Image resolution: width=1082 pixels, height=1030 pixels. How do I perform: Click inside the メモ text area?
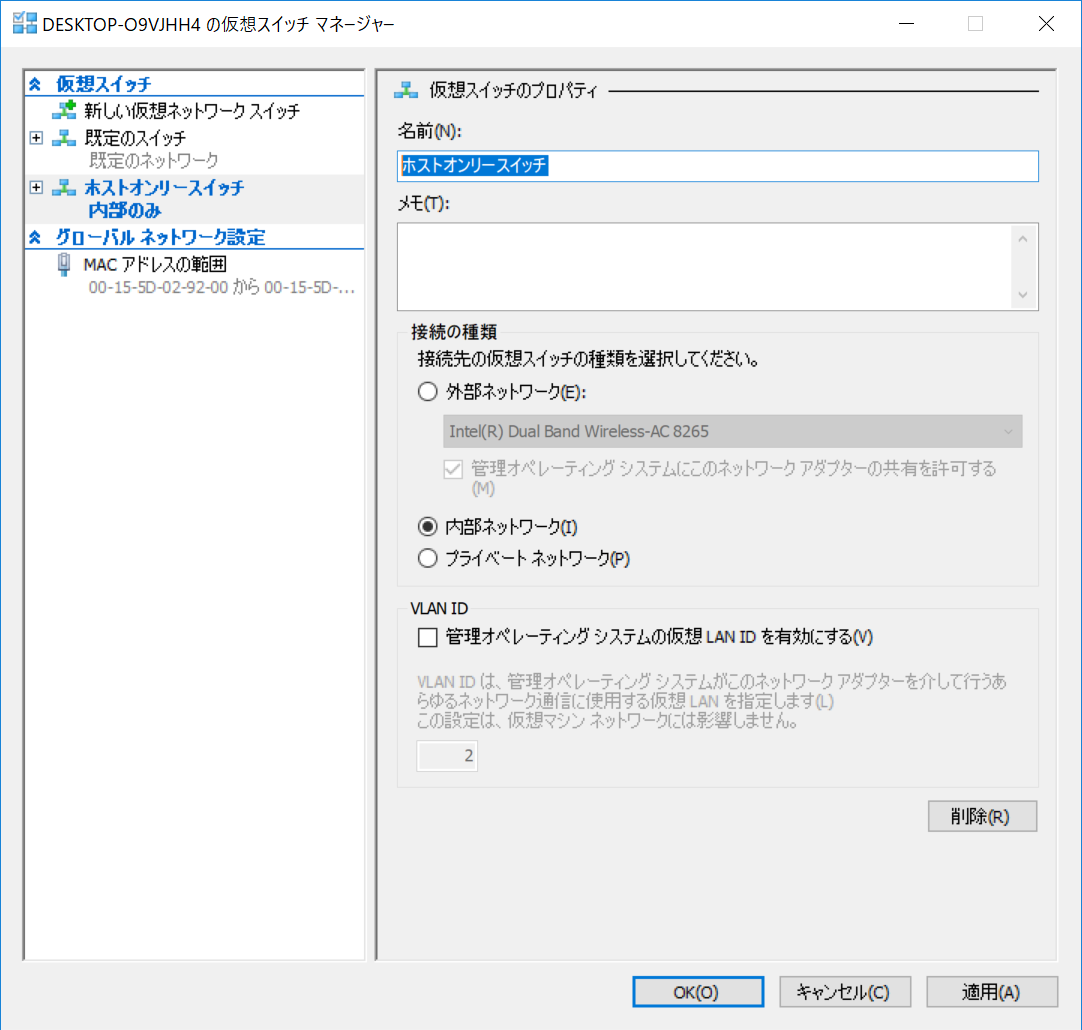[704, 266]
